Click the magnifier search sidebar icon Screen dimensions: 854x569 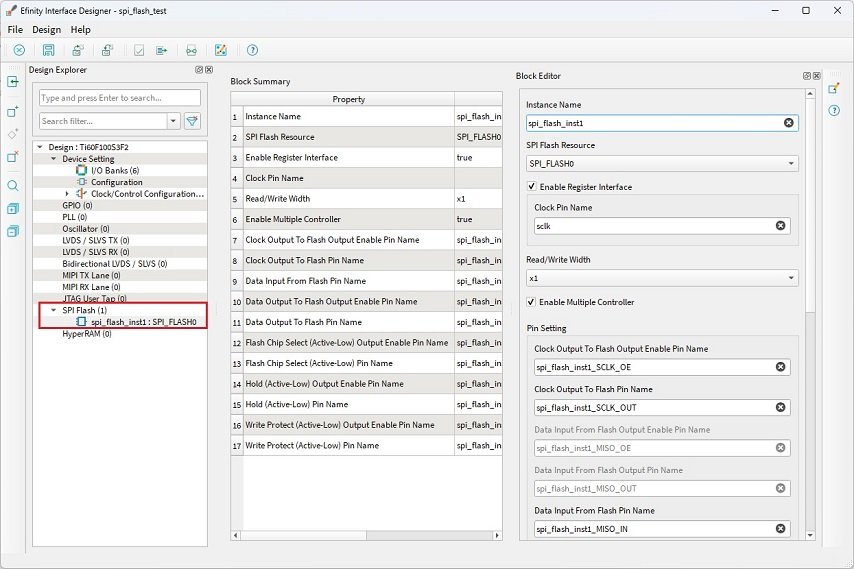(13, 186)
